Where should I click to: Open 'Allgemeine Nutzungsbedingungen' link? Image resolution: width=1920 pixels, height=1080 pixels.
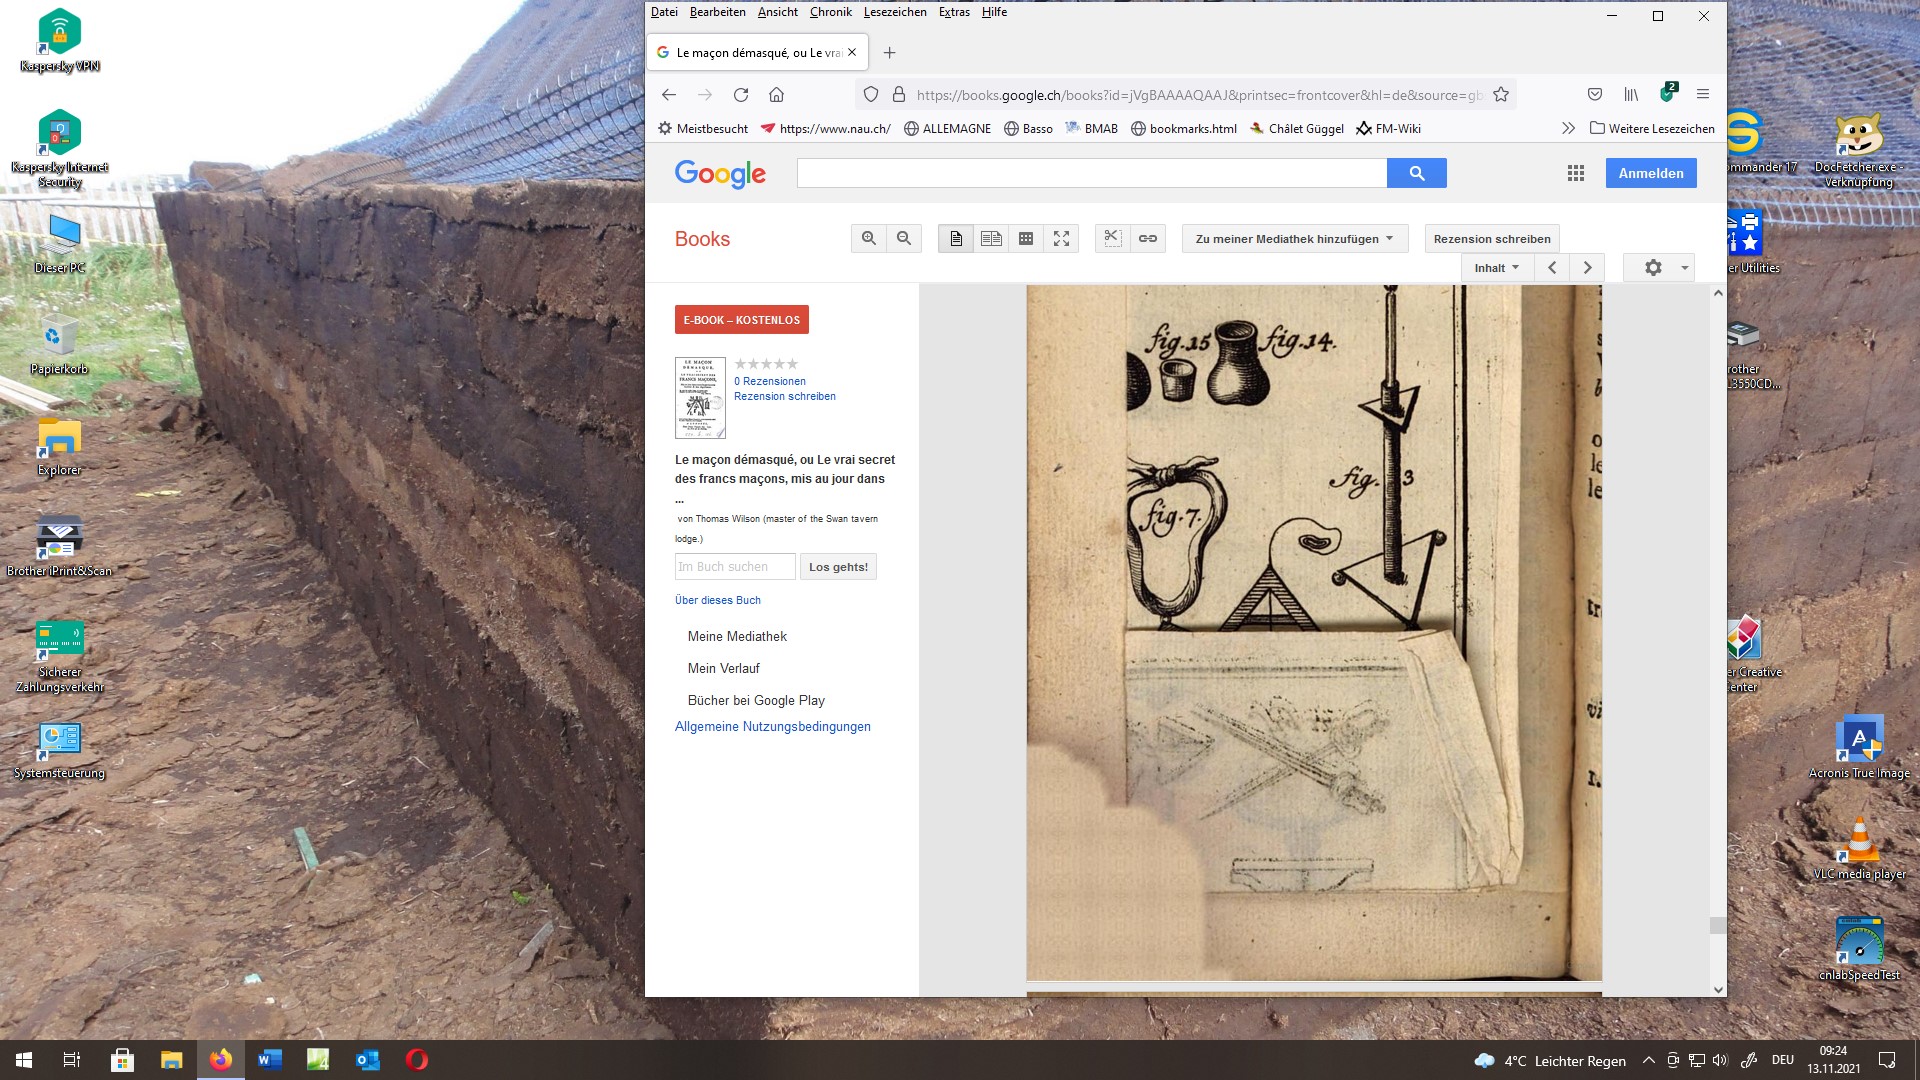[773, 727]
